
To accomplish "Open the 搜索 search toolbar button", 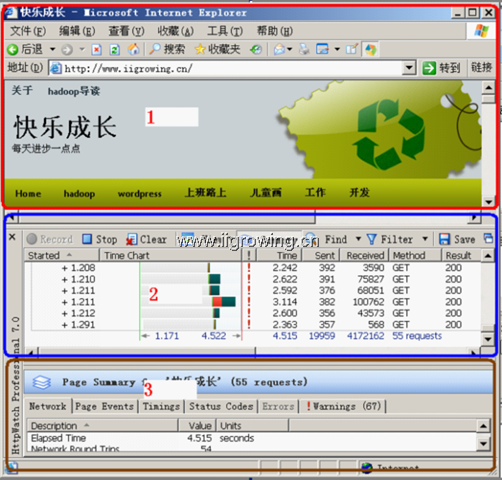I will pos(167,50).
